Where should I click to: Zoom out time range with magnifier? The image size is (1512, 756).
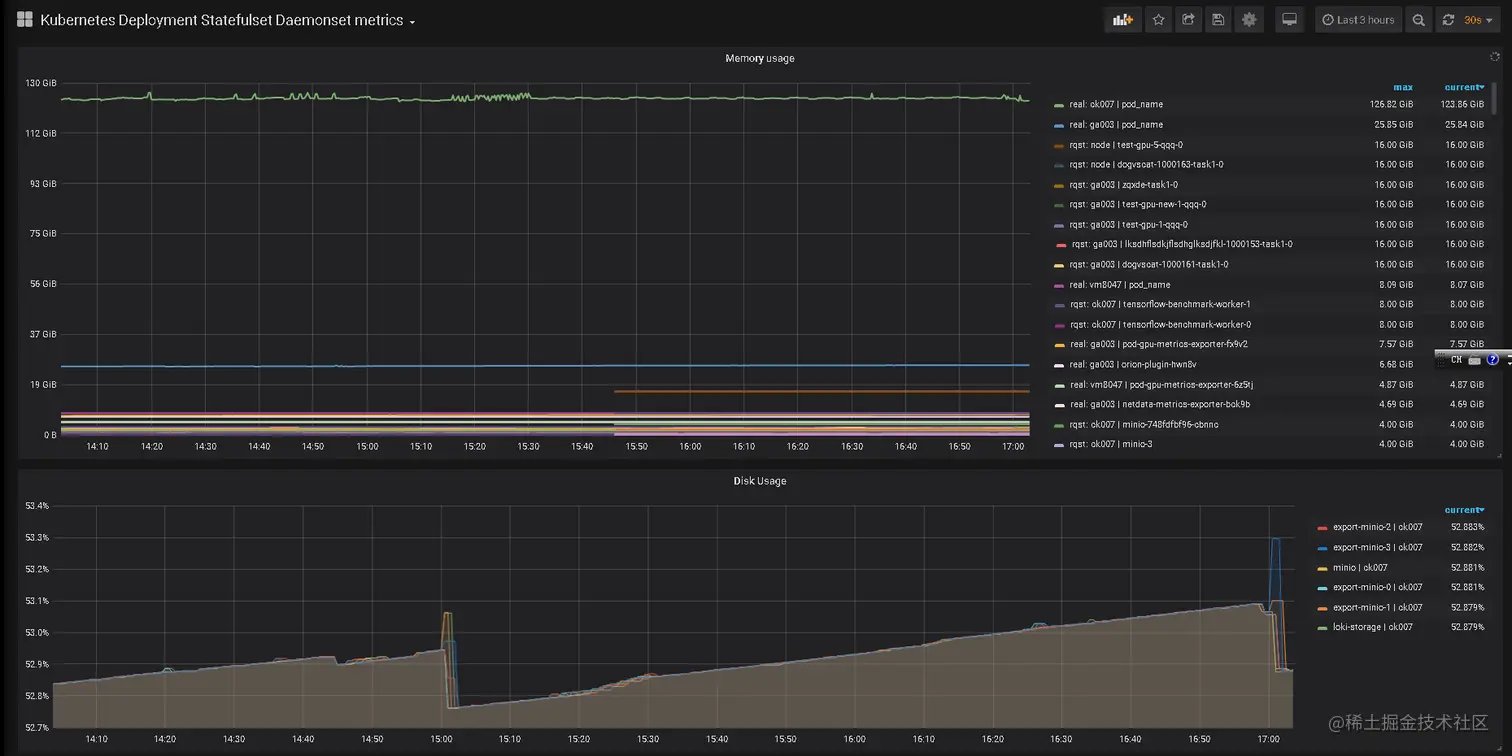1418,20
